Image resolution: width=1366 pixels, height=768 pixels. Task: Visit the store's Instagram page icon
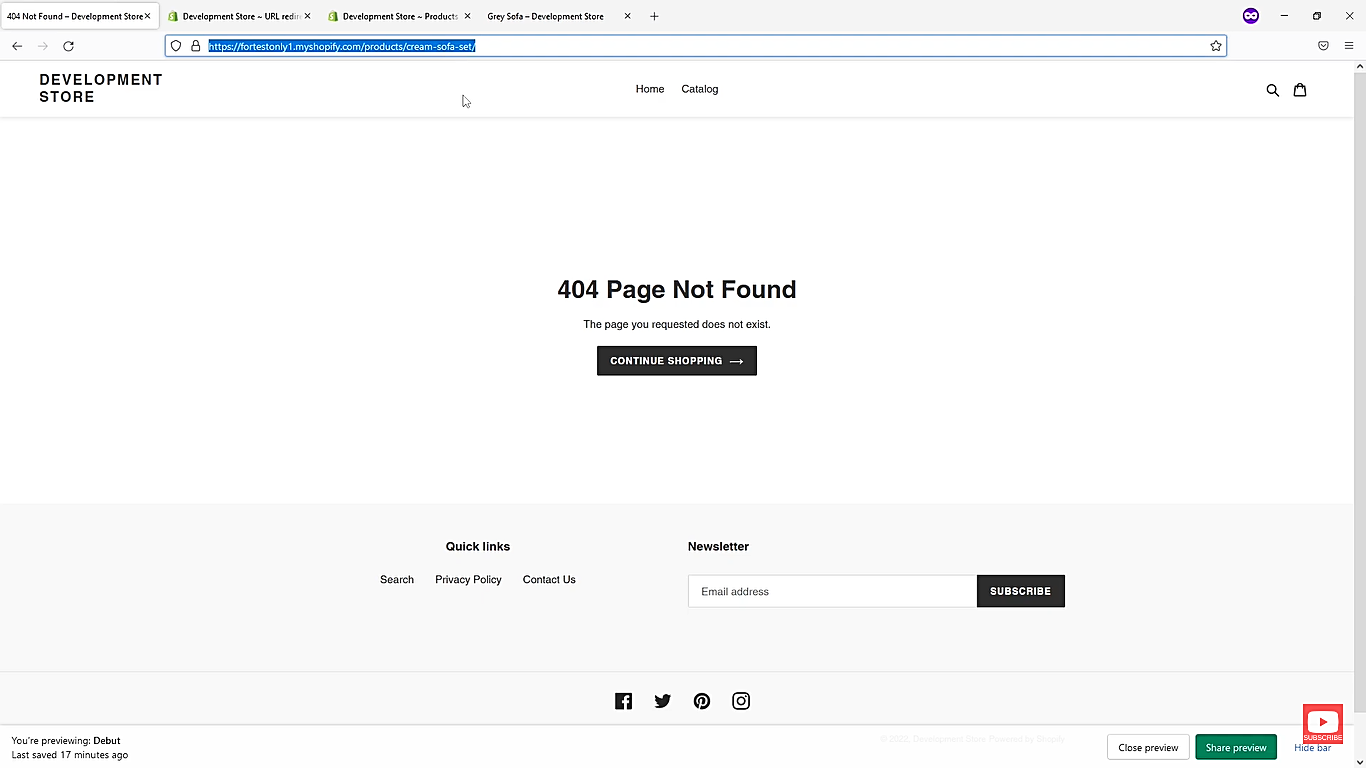coord(741,701)
